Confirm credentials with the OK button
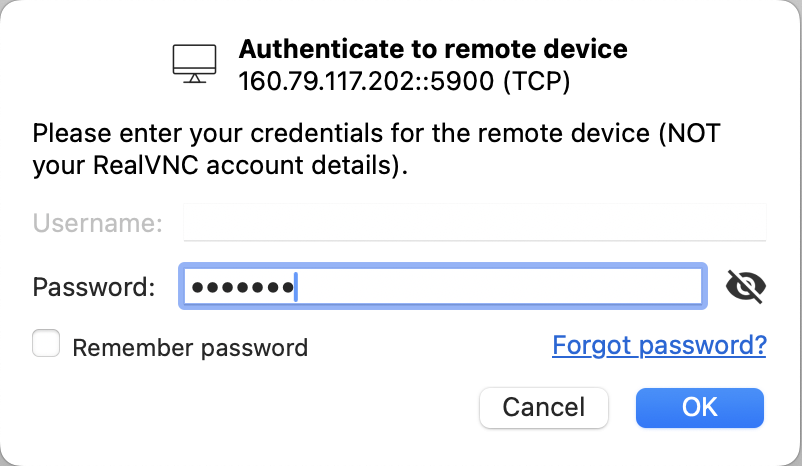Image resolution: width=802 pixels, height=466 pixels. coord(699,407)
